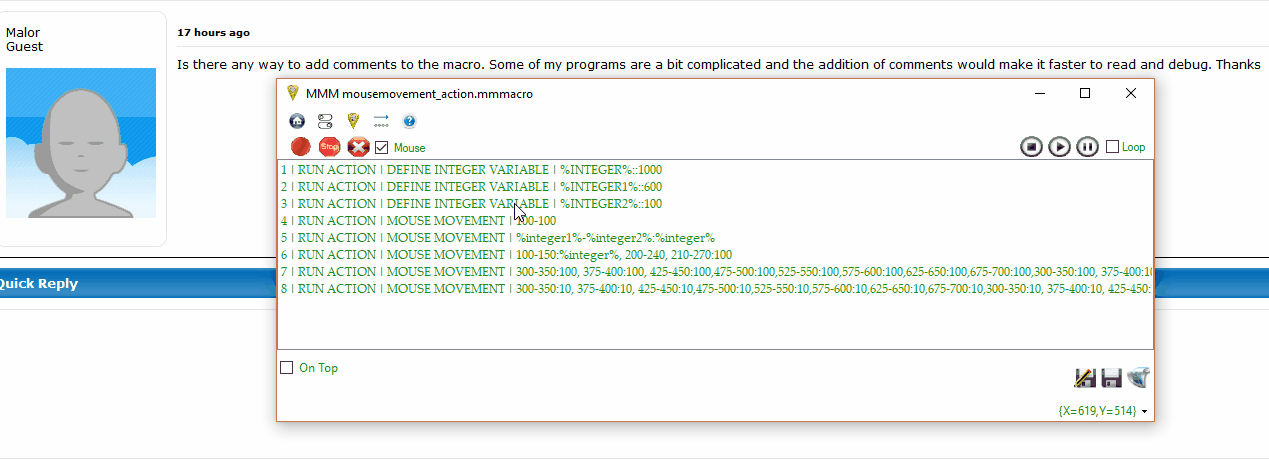Click the open macro script icon

(x=1138, y=377)
